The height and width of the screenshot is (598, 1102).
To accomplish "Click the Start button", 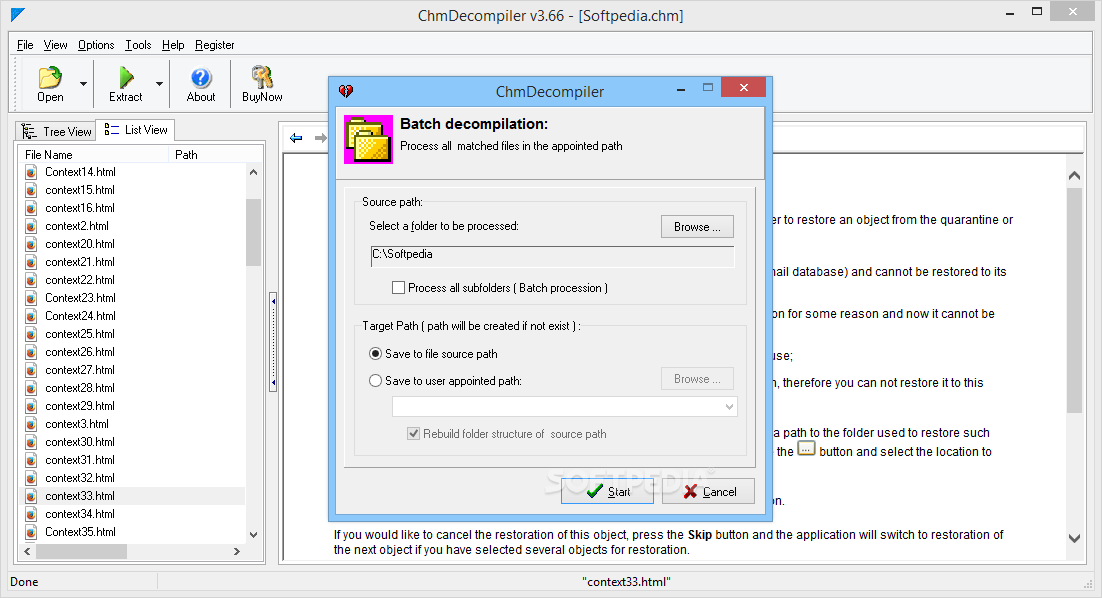I will 607,491.
